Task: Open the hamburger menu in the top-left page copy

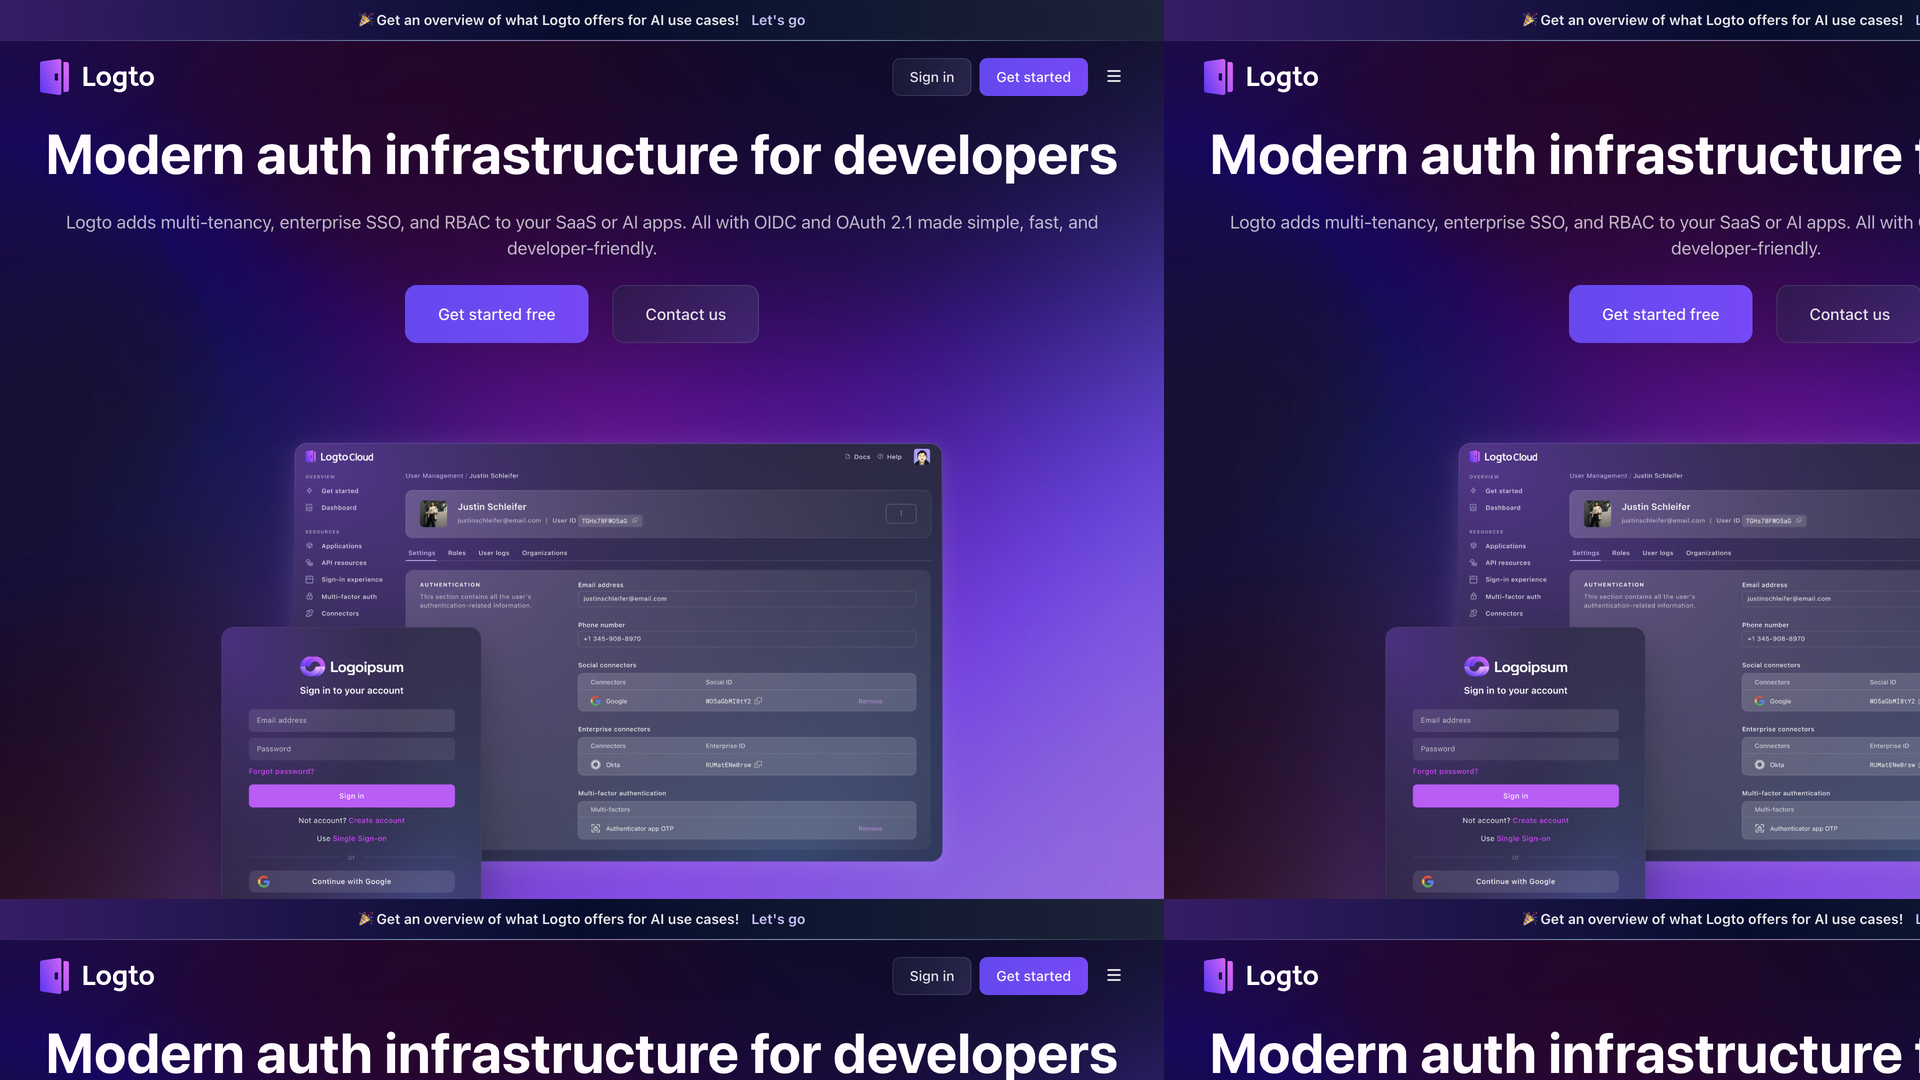Action: pyautogui.click(x=1114, y=77)
